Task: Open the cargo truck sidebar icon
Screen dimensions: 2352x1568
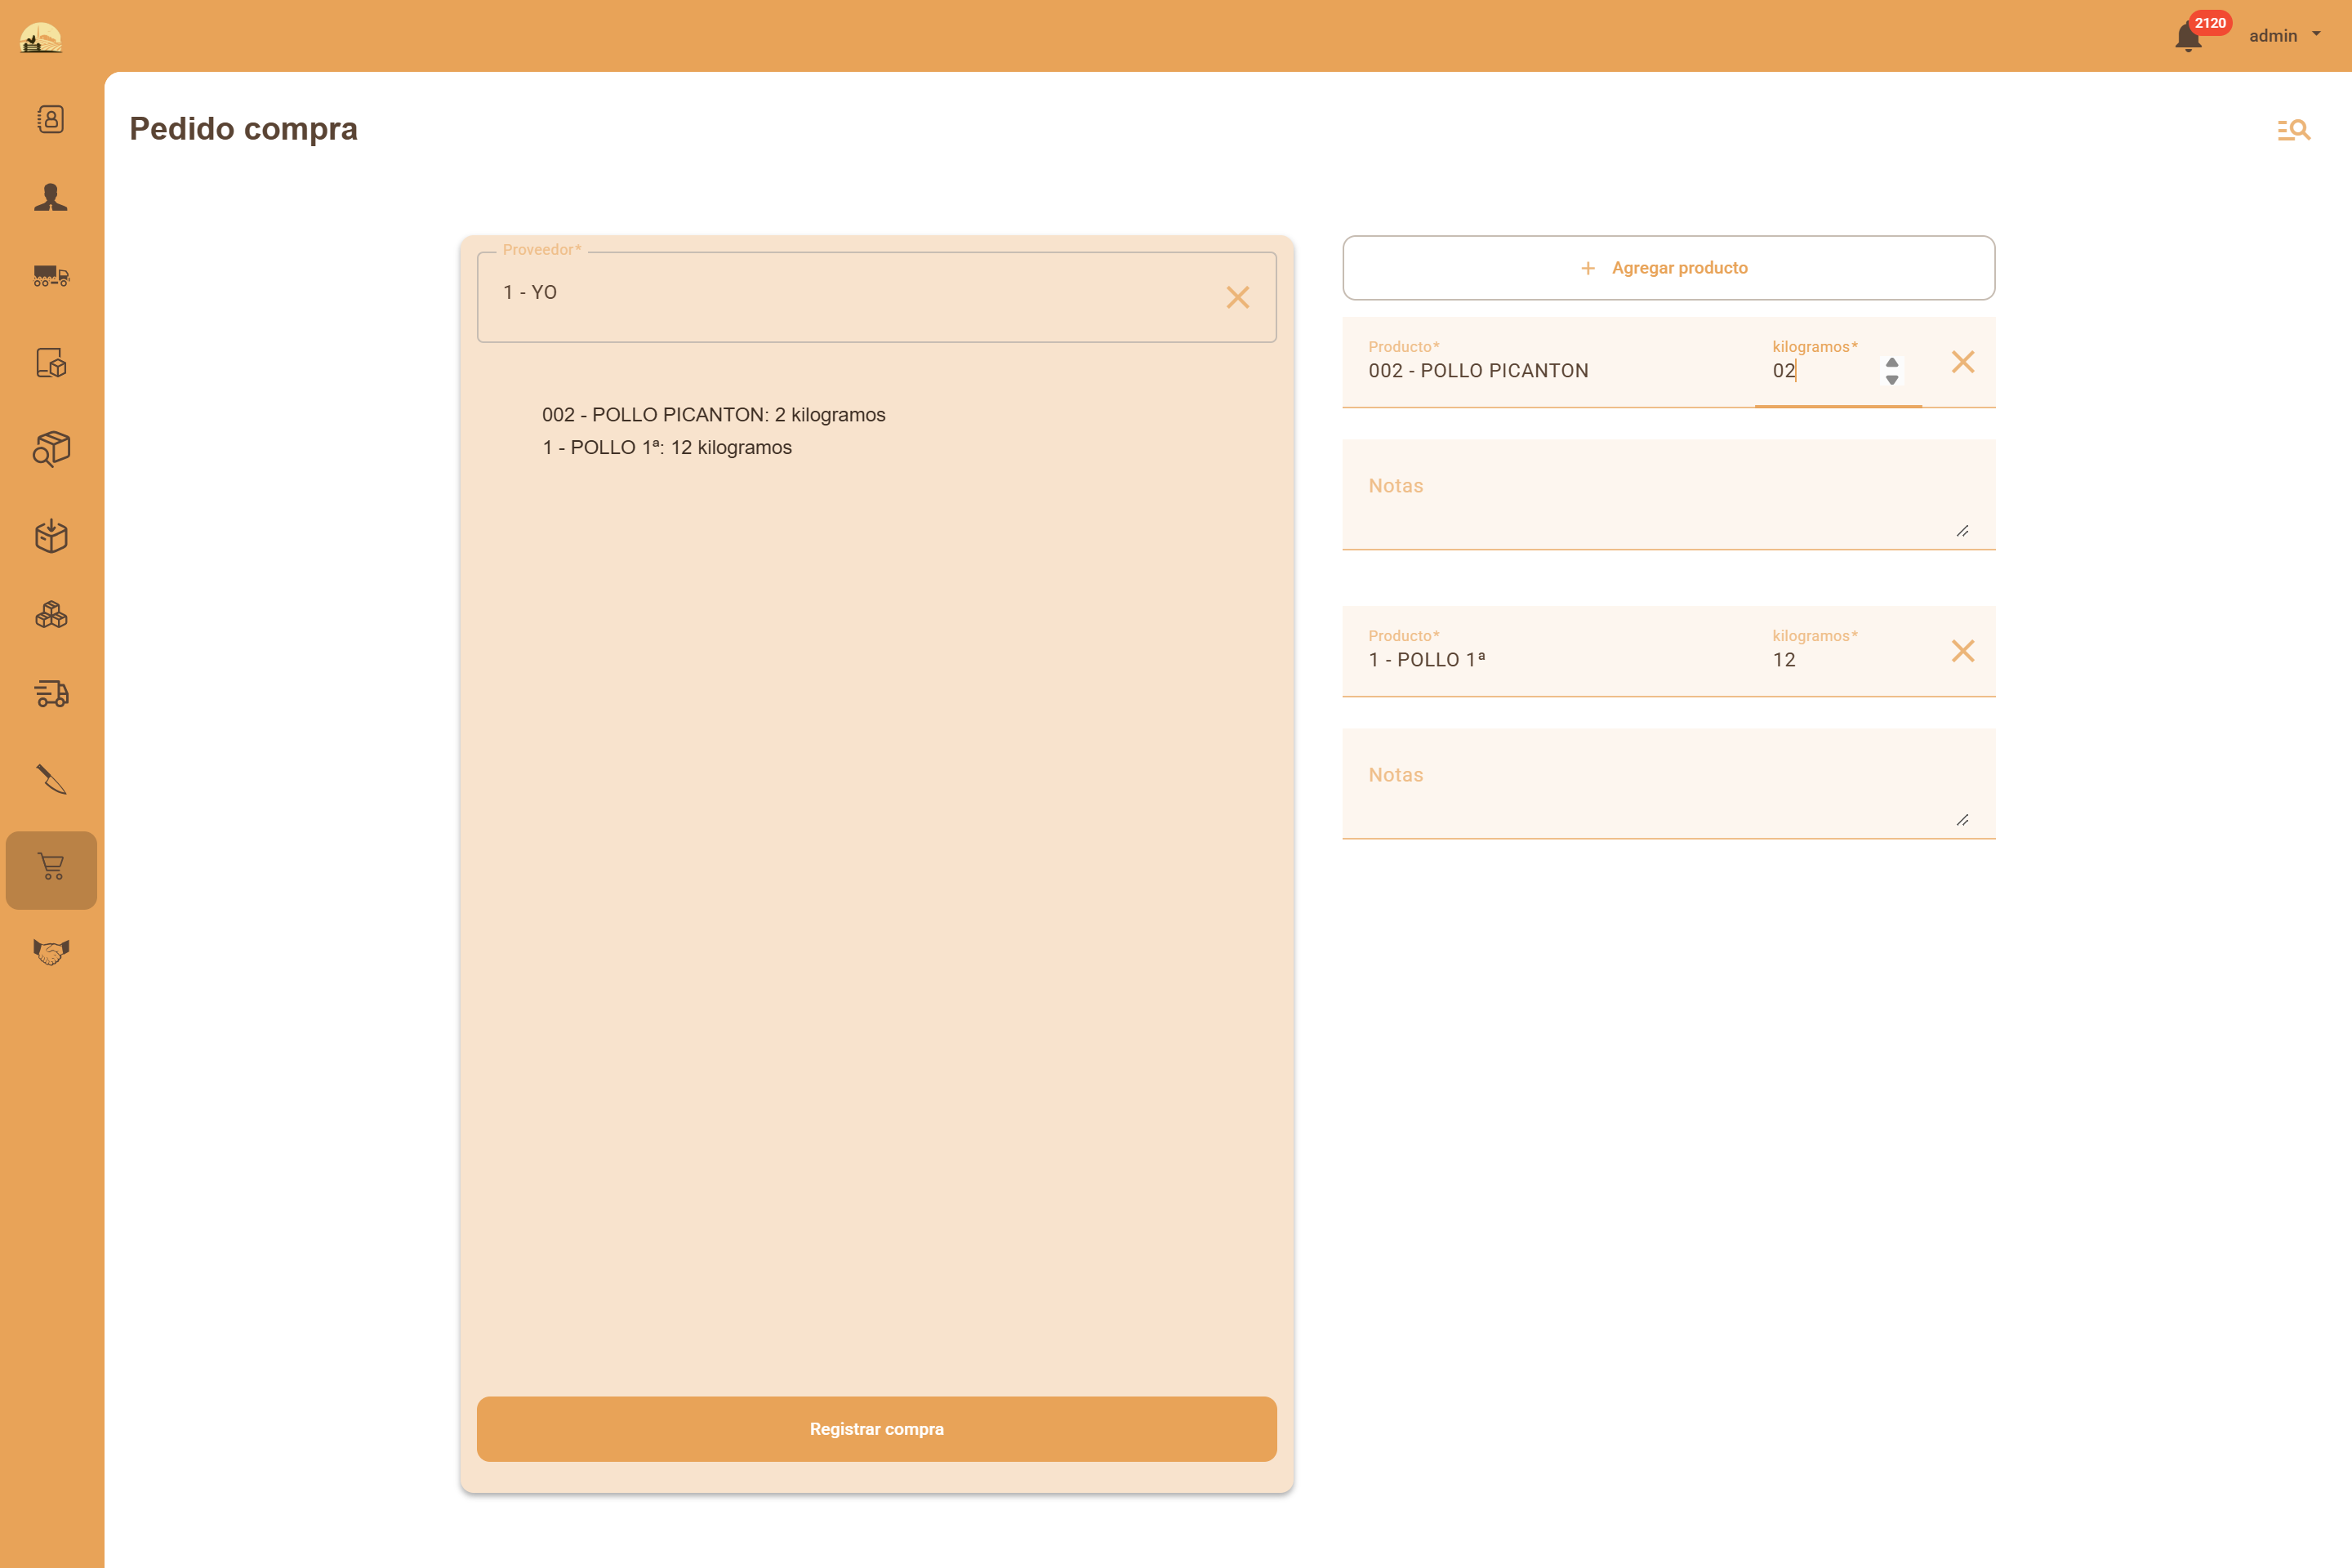Action: 51,276
